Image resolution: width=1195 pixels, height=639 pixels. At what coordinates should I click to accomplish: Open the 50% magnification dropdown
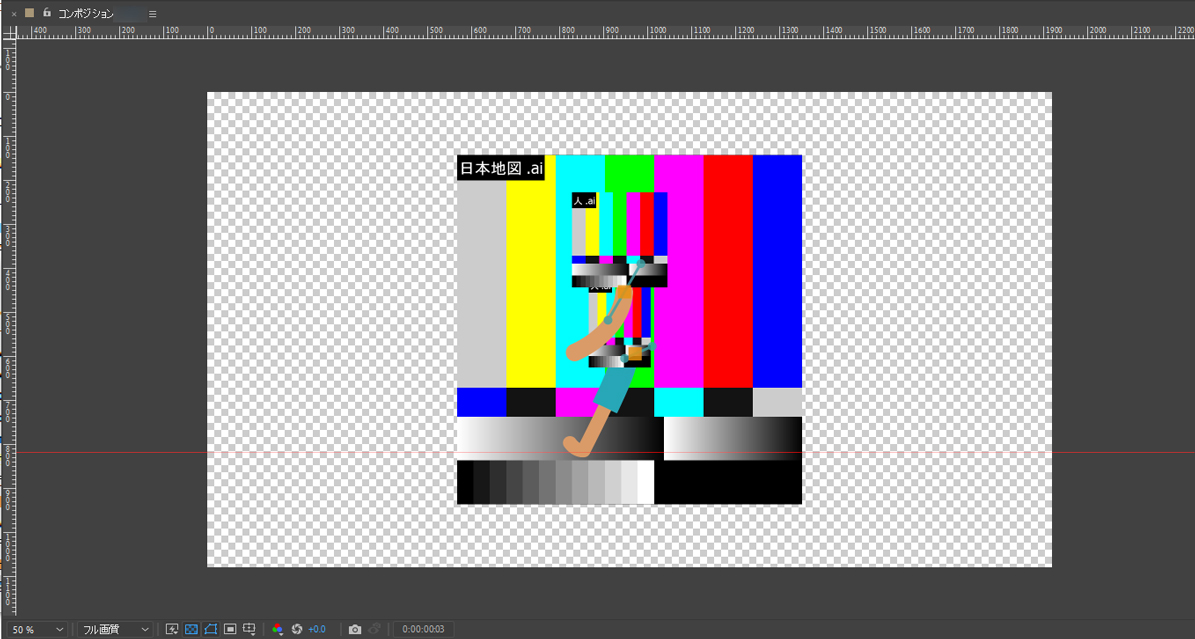(x=36, y=629)
